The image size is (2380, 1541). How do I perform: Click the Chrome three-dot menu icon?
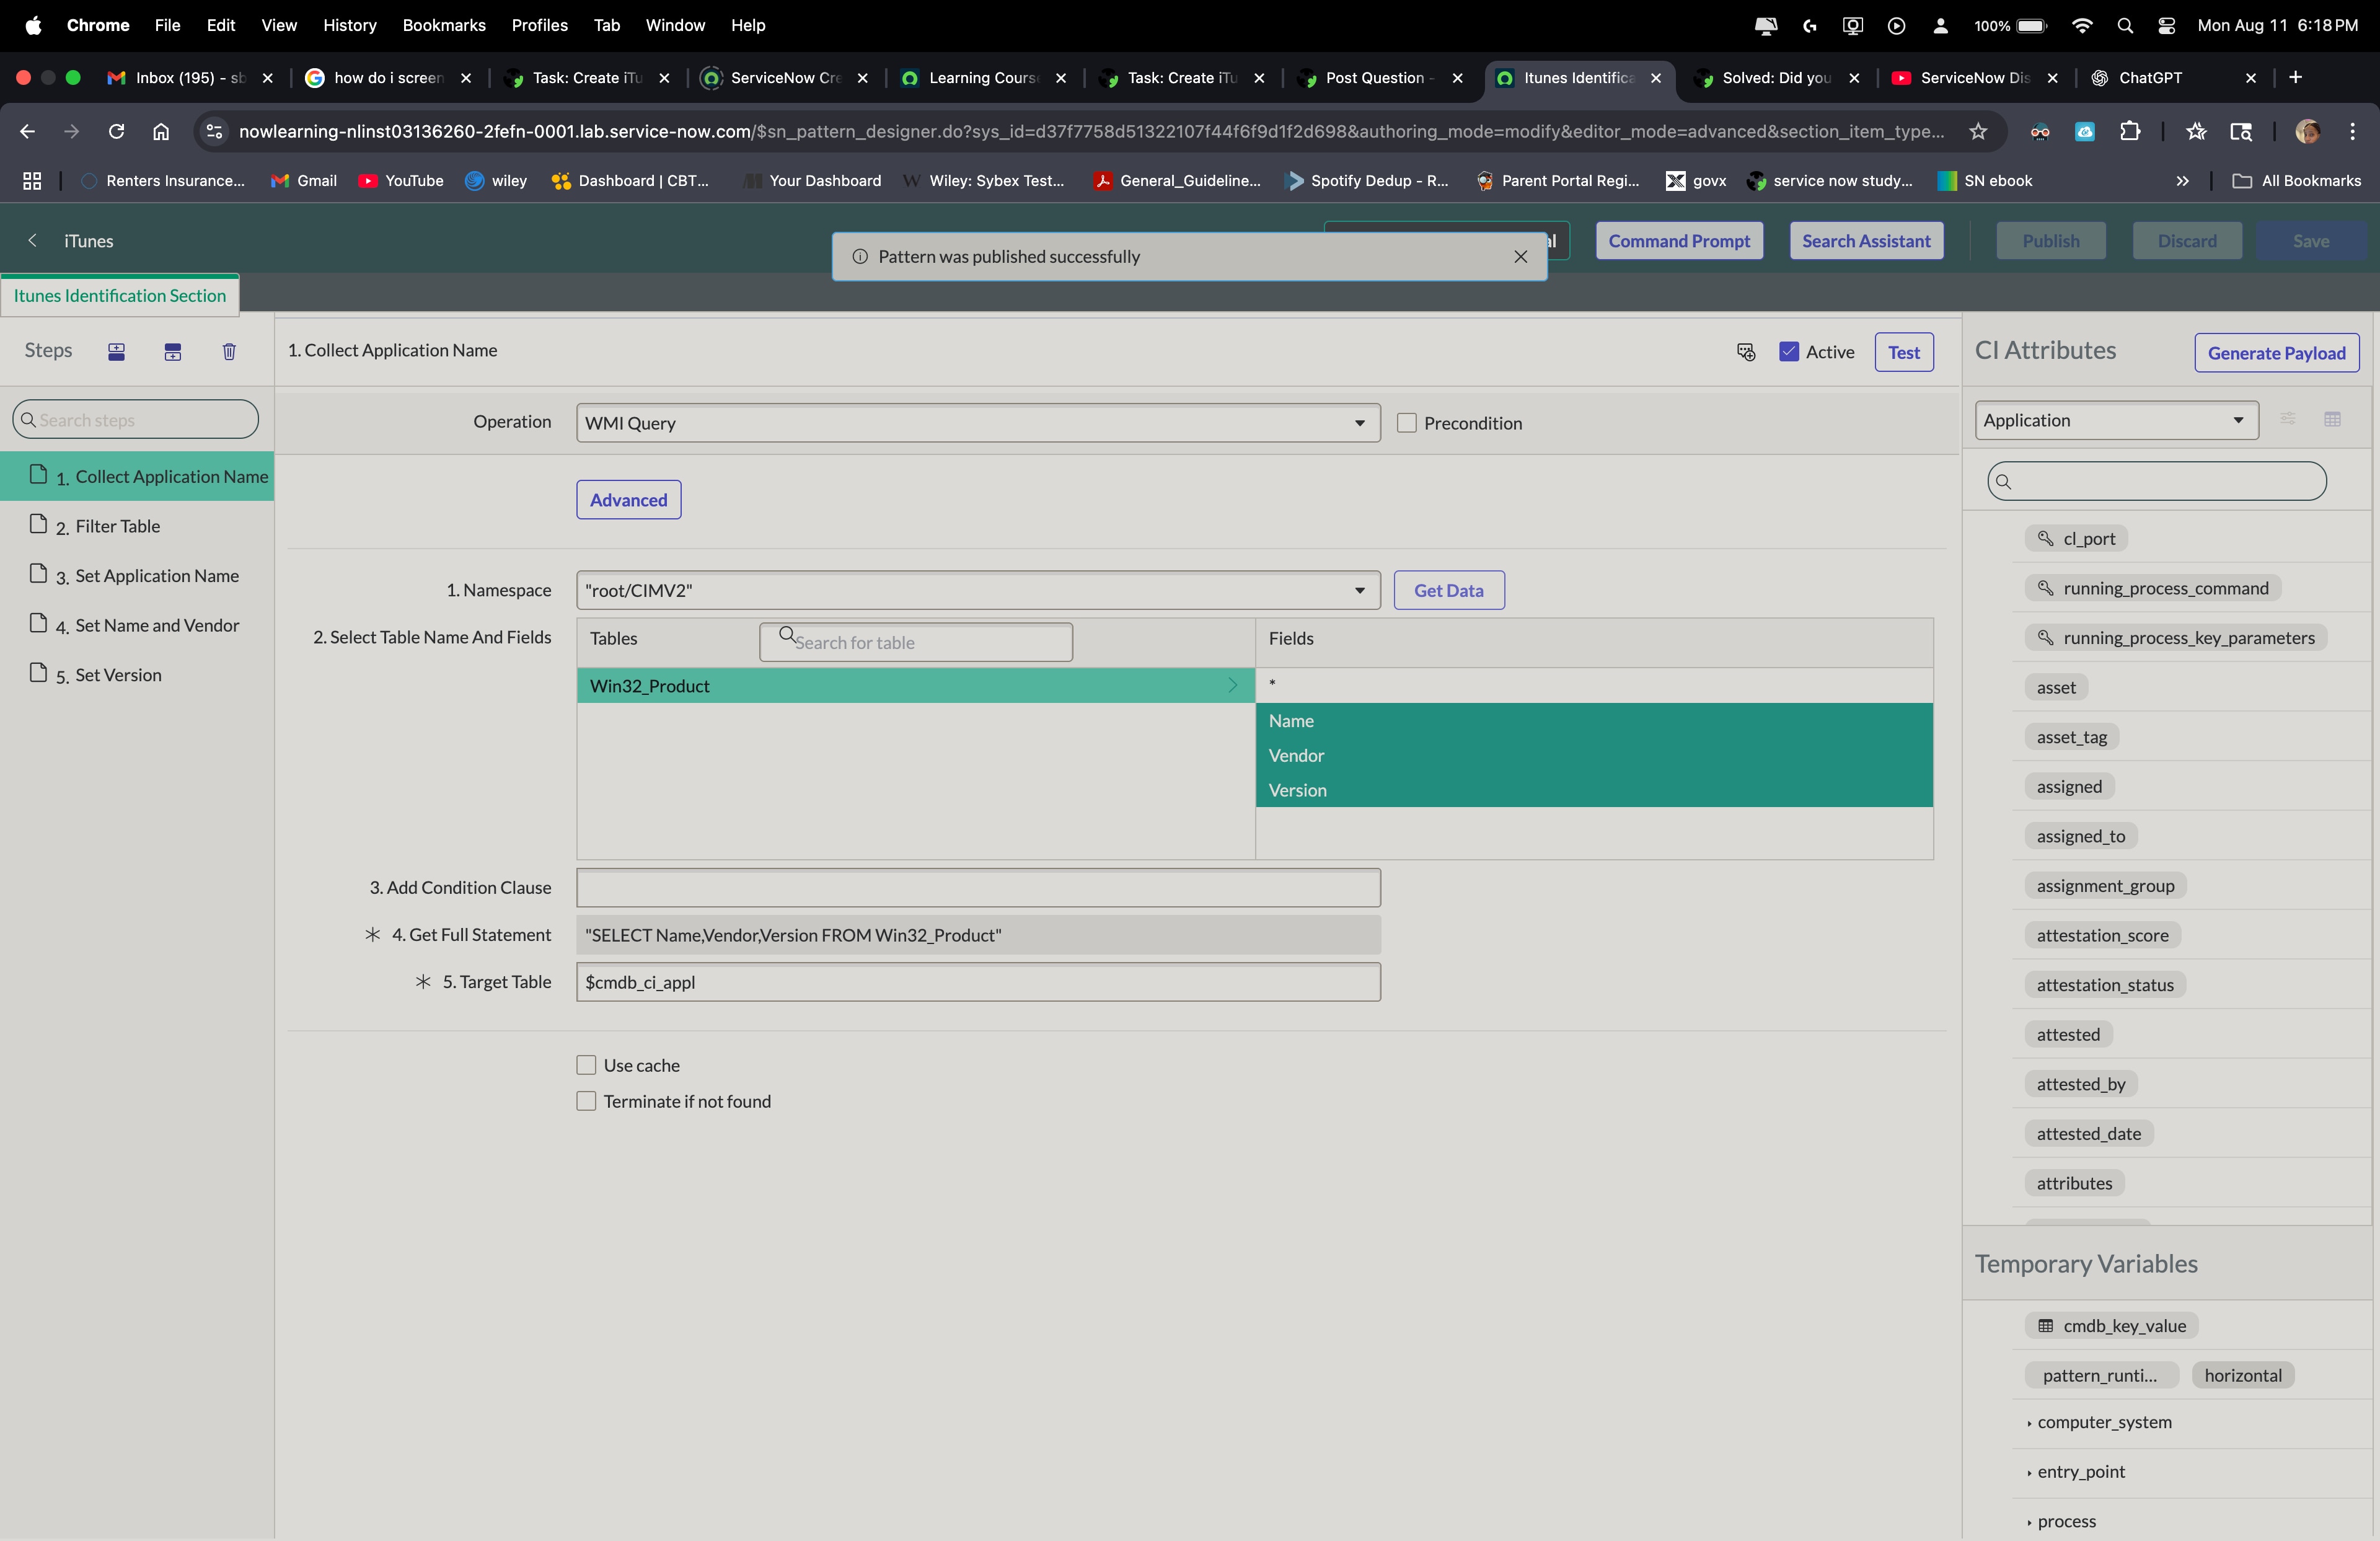pos(2352,132)
